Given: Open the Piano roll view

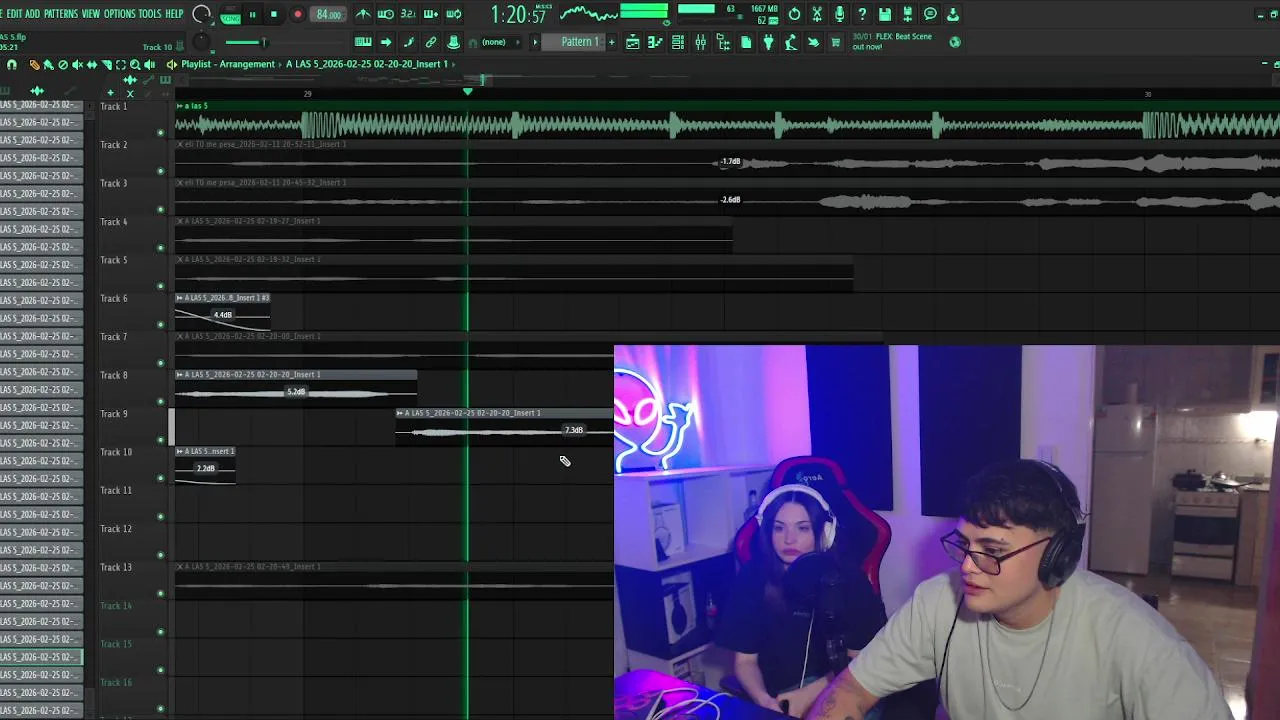Looking at the screenshot, I should tap(655, 42).
